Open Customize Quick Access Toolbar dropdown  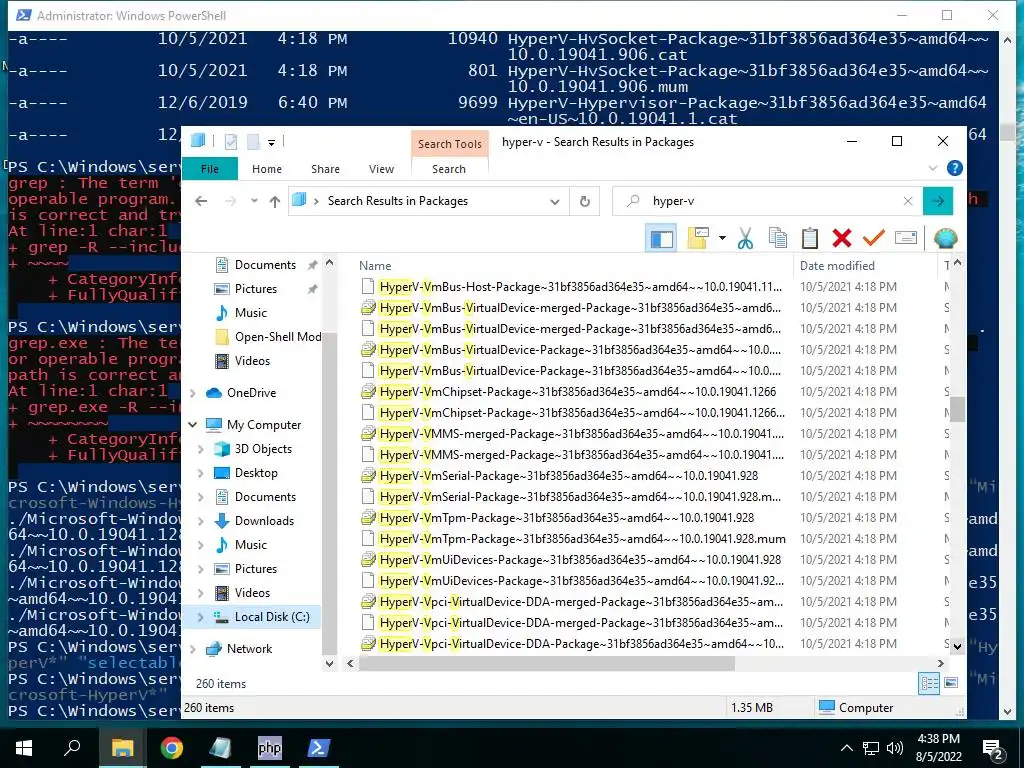click(272, 142)
